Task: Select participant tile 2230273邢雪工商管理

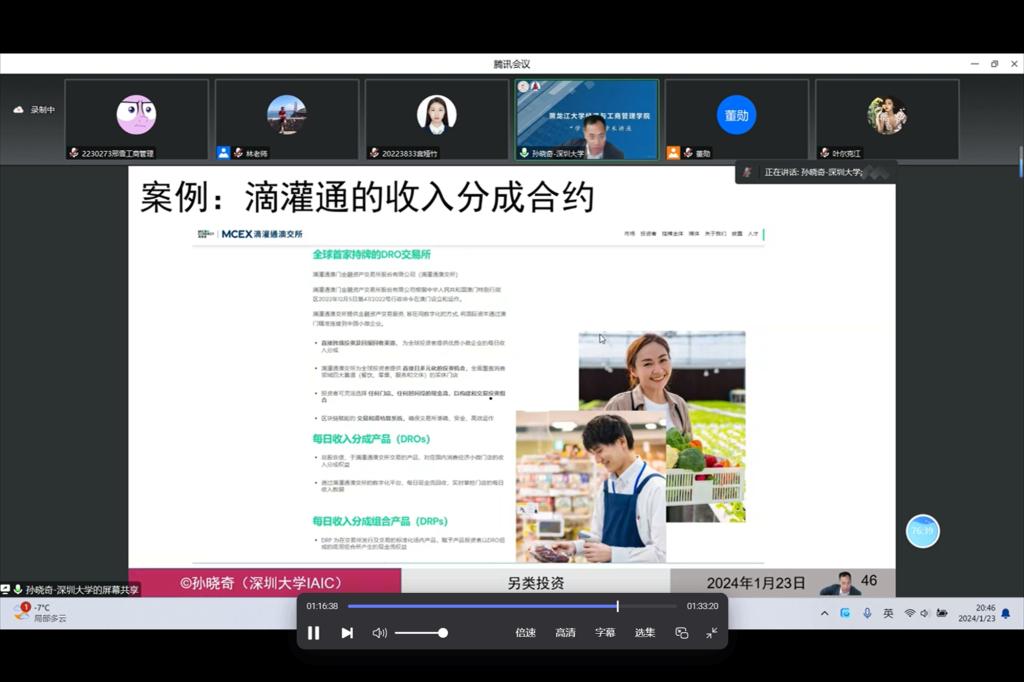Action: [x=136, y=120]
